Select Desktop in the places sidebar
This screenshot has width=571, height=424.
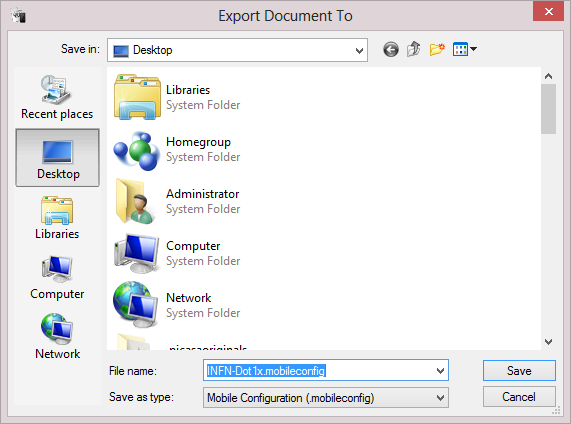click(58, 157)
